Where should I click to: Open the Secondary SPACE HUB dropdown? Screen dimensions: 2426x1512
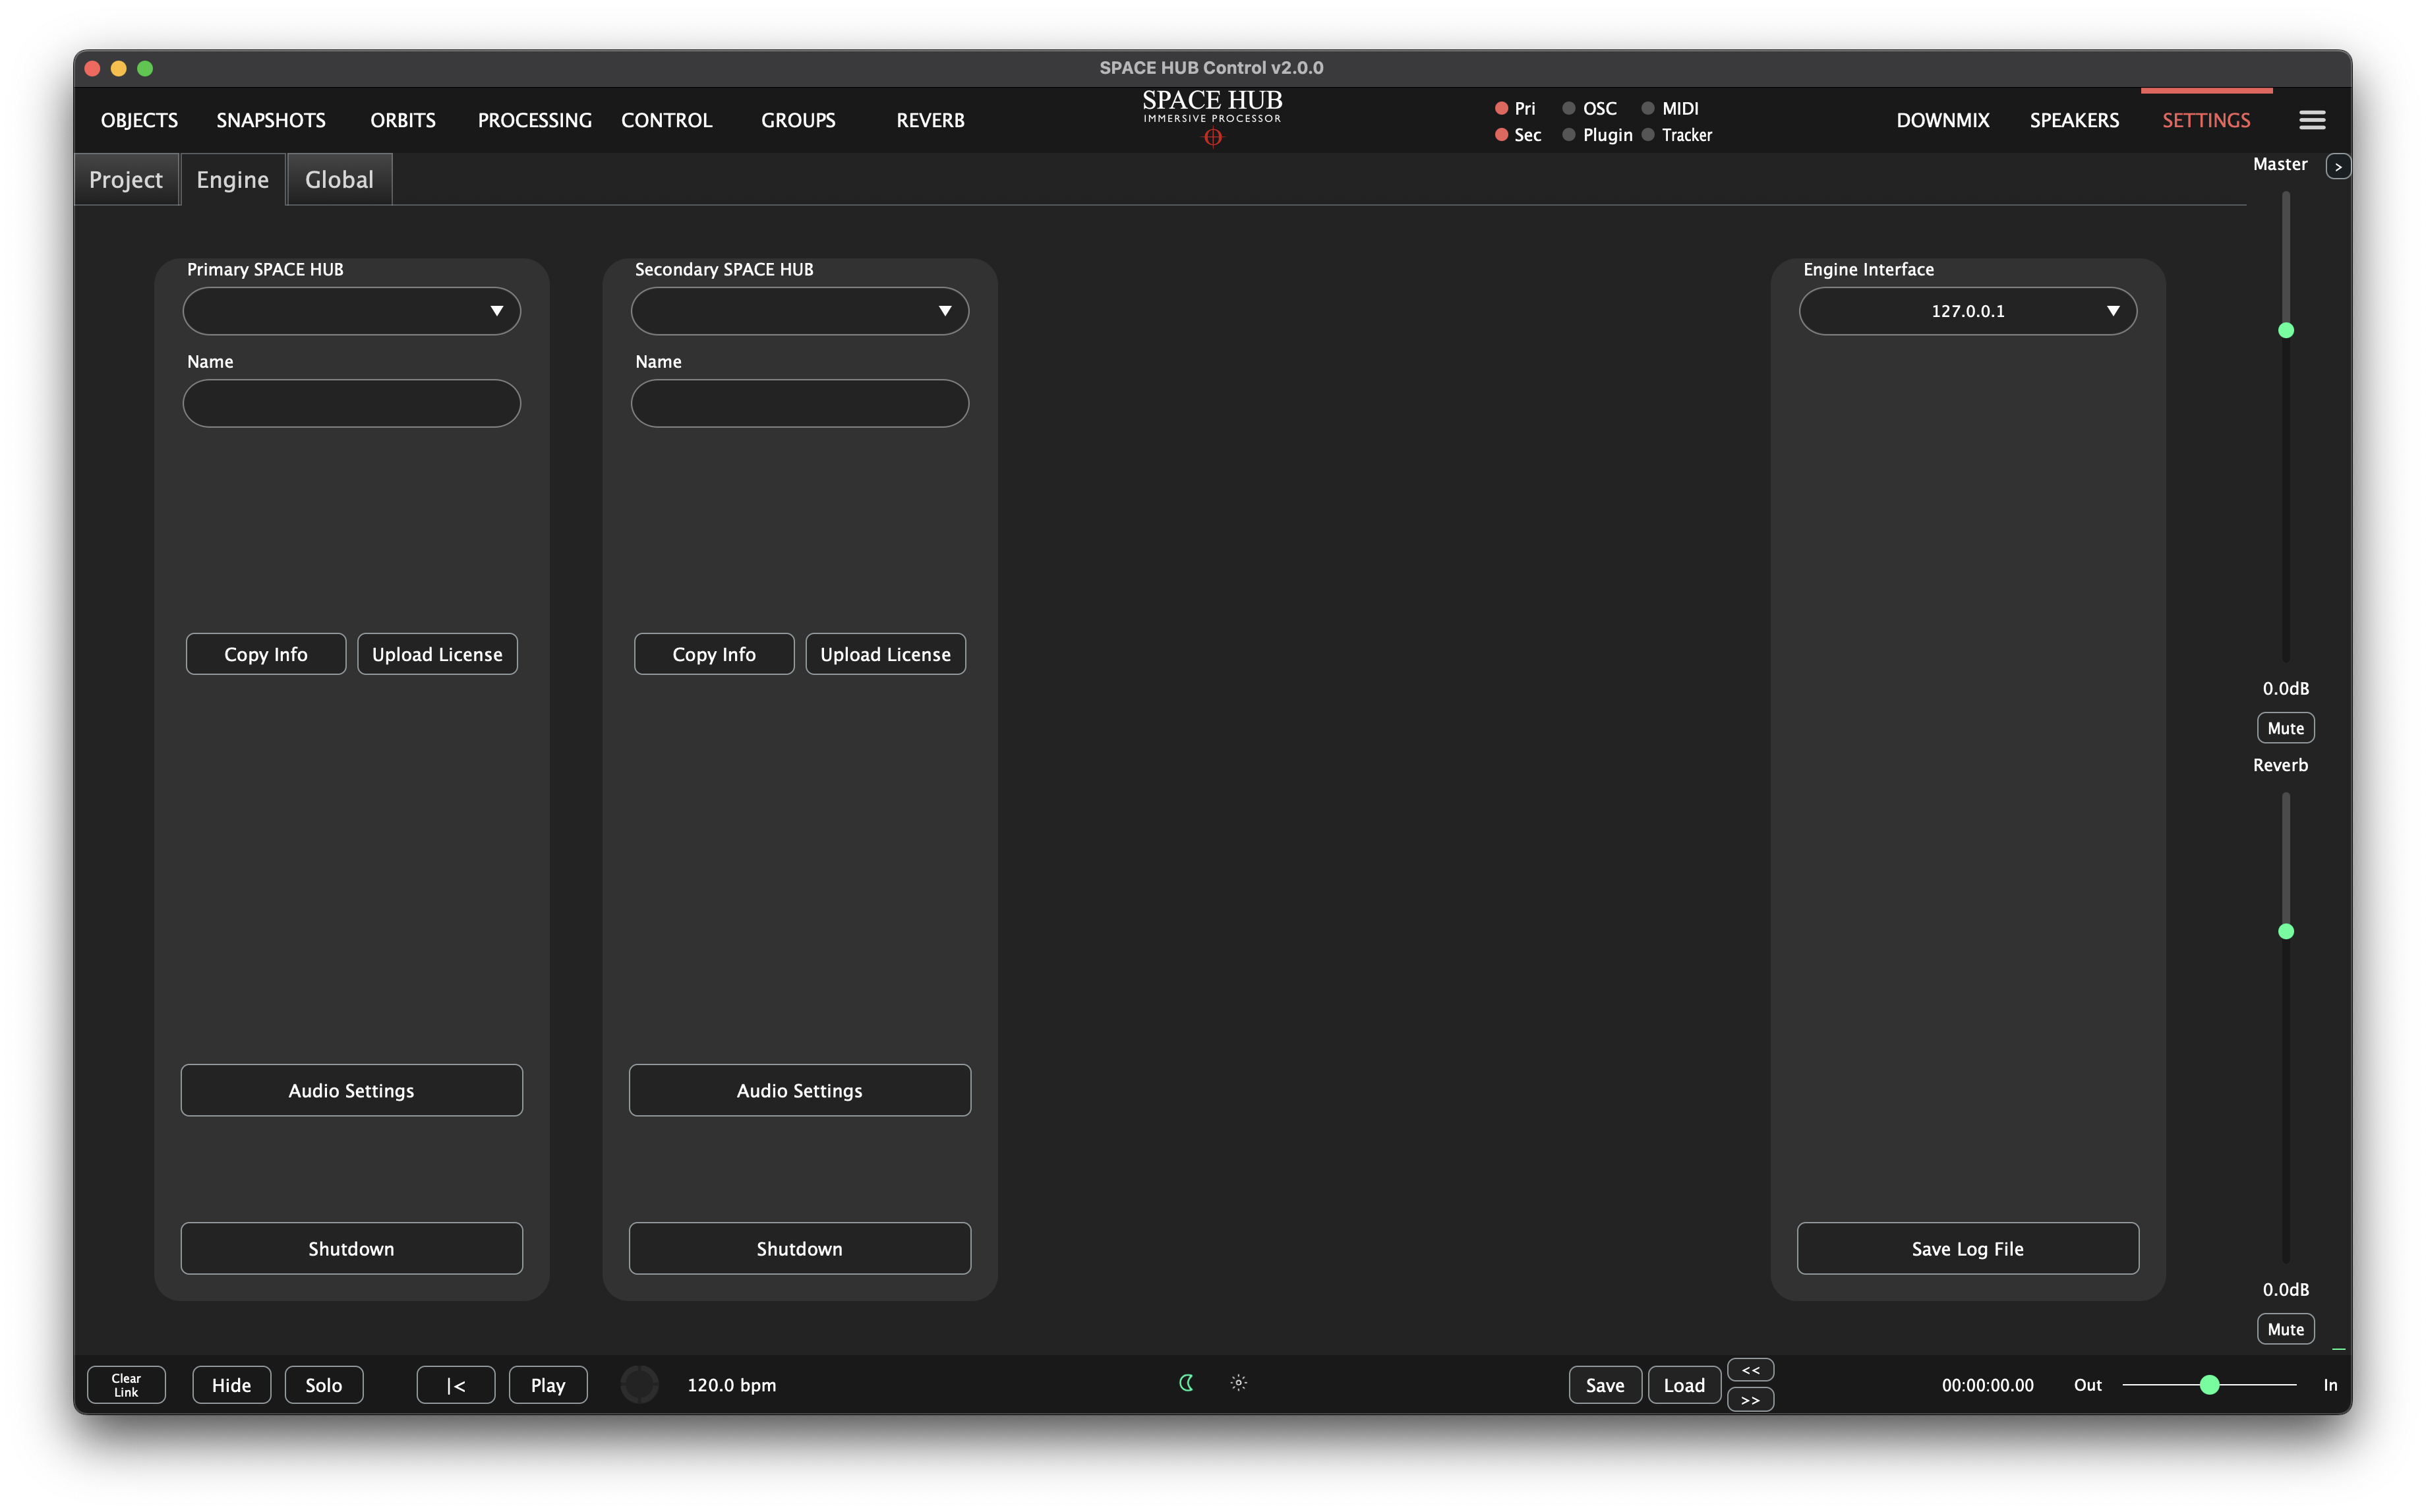tap(799, 311)
